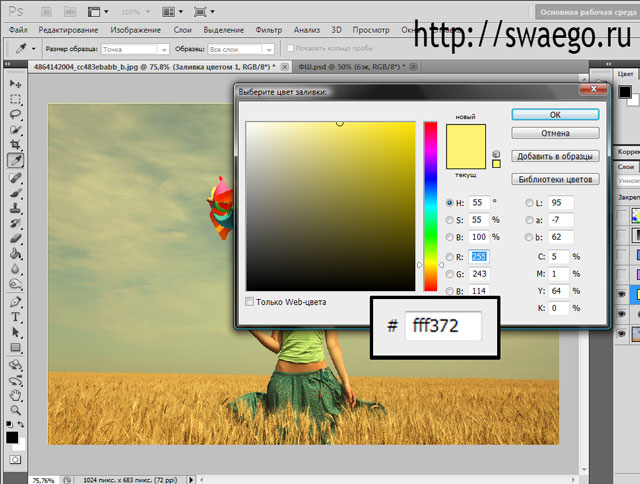The width and height of the screenshot is (640, 484).
Task: Select the Crop tool
Action: (16, 144)
